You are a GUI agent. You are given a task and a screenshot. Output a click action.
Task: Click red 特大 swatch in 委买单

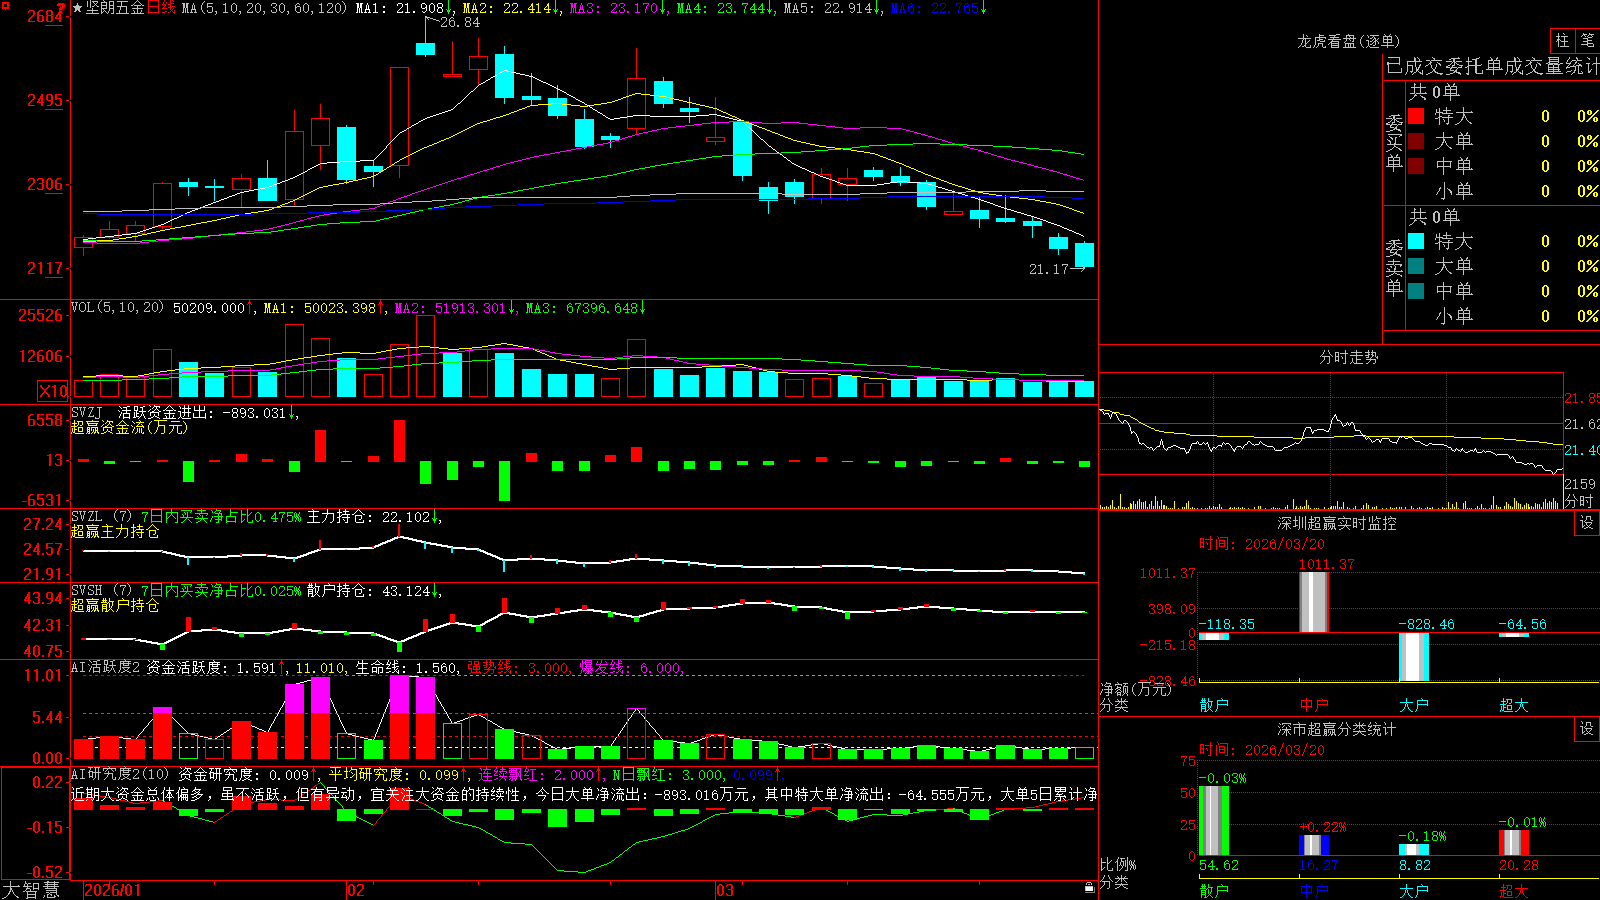pyautogui.click(x=1416, y=116)
